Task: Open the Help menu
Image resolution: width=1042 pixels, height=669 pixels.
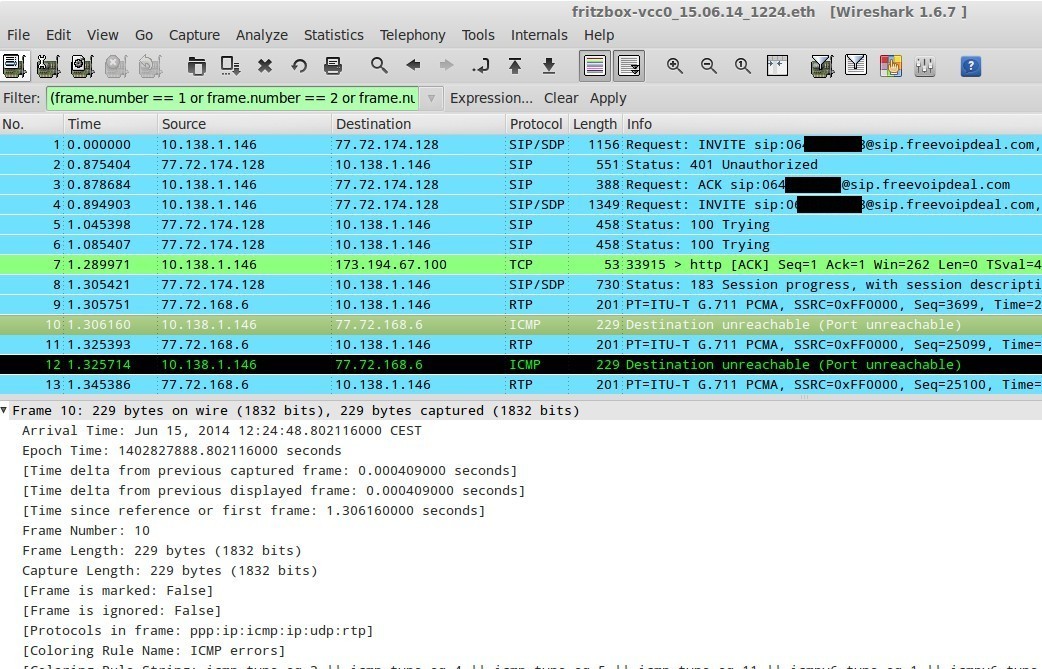Action: [x=599, y=35]
